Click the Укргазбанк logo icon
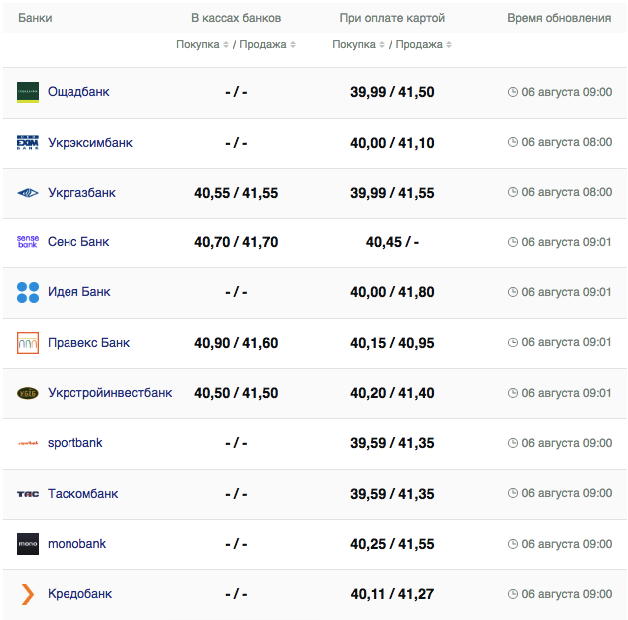This screenshot has height=620, width=628. pyautogui.click(x=28, y=193)
